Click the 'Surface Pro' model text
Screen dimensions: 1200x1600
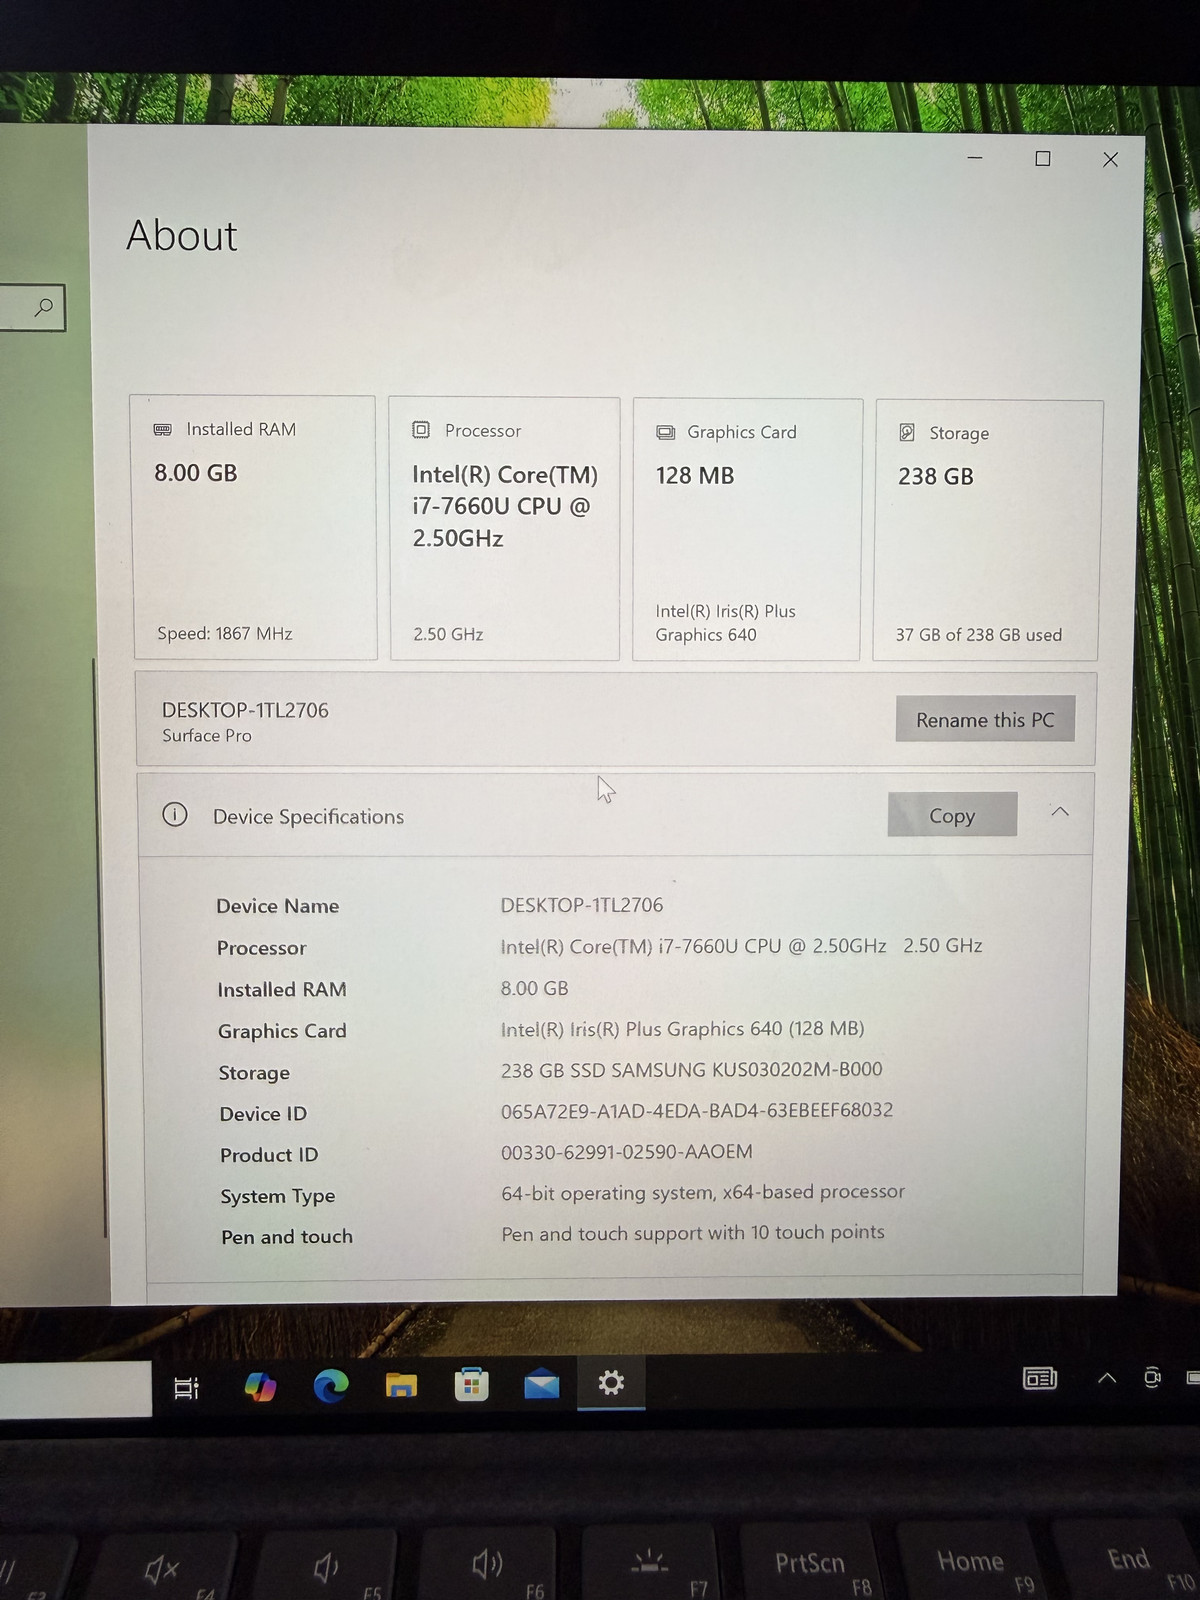coord(207,736)
